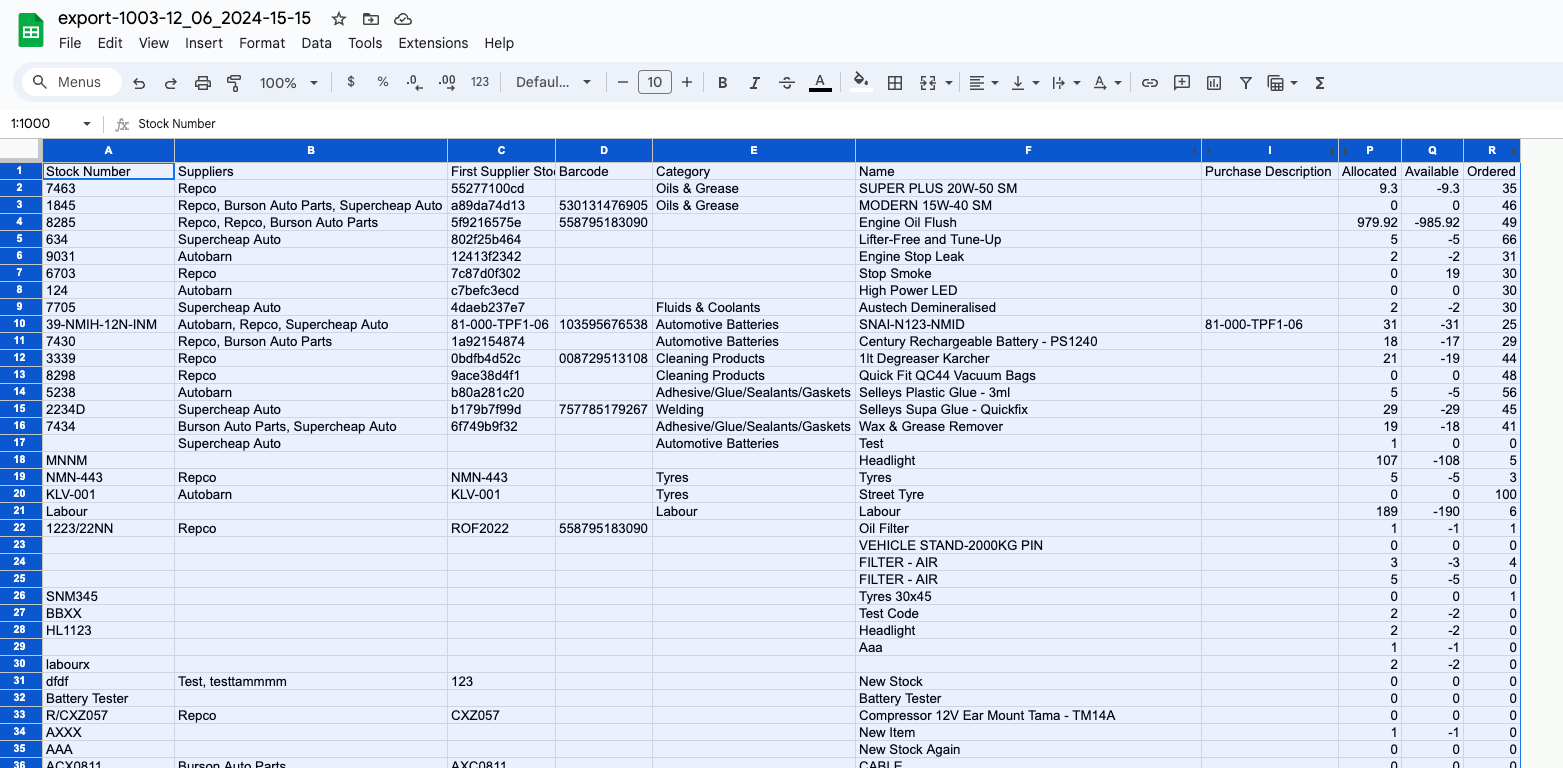Viewport: 1563px width, 768px height.
Task: Open the File menu
Action: pos(70,43)
